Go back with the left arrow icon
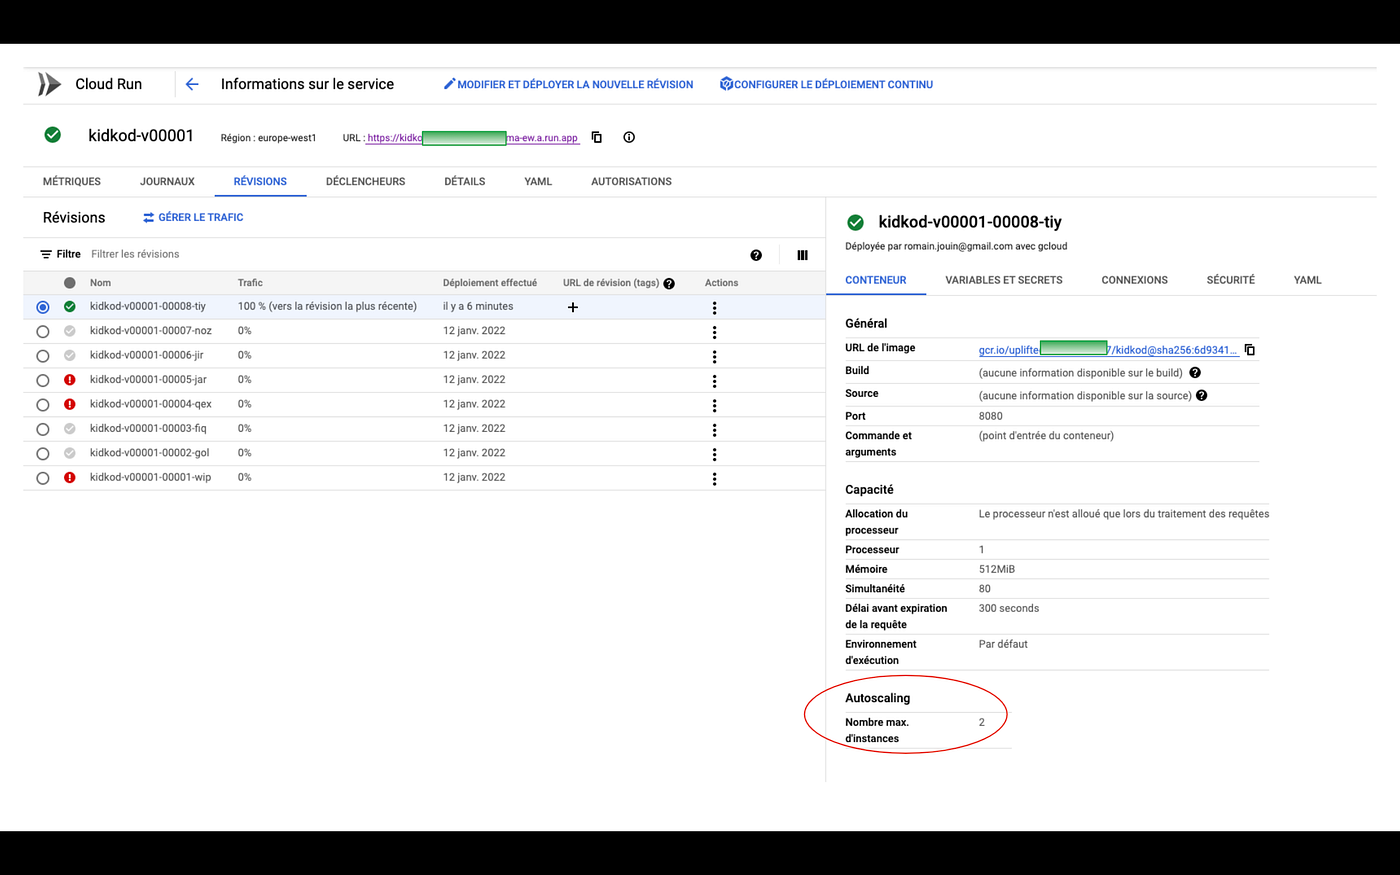This screenshot has width=1400, height=875. (192, 84)
